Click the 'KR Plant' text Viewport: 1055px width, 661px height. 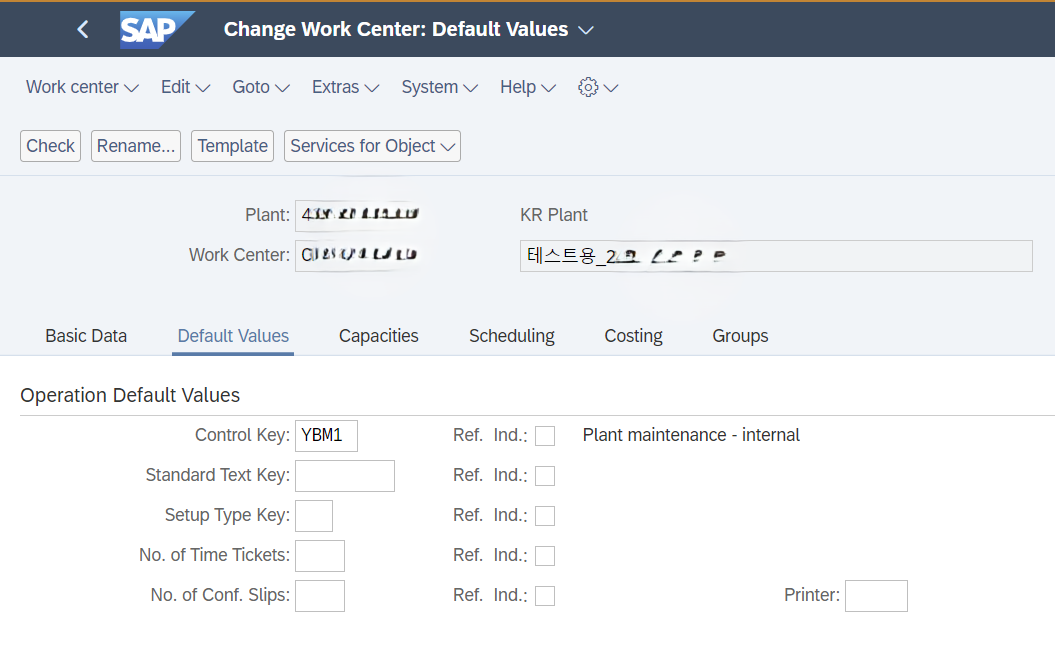coord(554,215)
